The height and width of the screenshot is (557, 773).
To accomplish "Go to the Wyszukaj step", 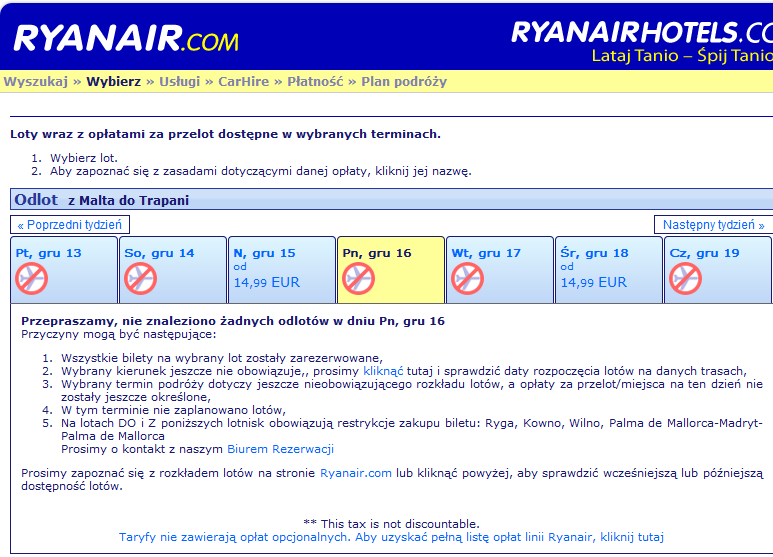I will [35, 81].
